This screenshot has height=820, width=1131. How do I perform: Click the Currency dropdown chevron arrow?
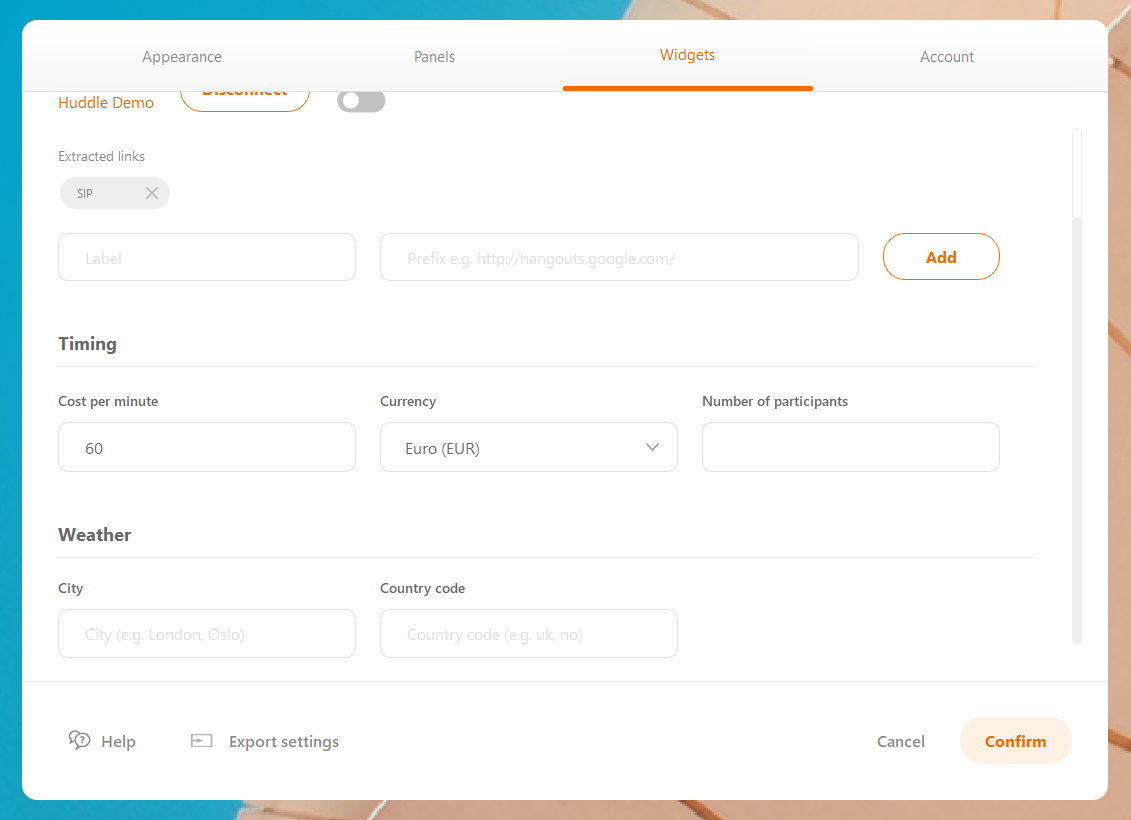tap(652, 447)
